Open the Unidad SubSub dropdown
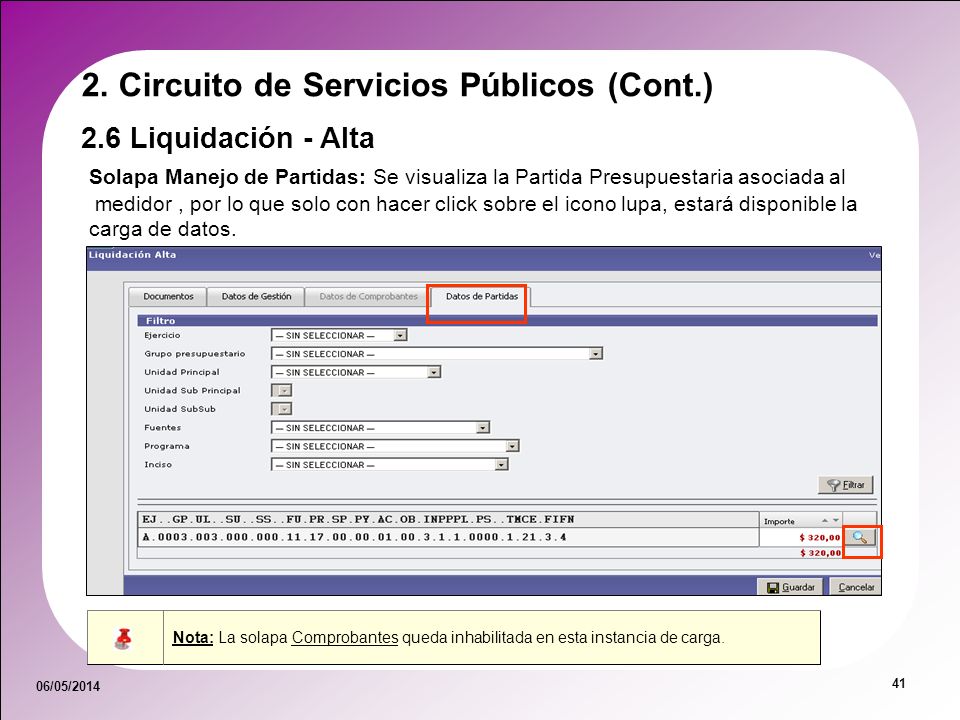The width and height of the screenshot is (960, 720). tap(282, 409)
